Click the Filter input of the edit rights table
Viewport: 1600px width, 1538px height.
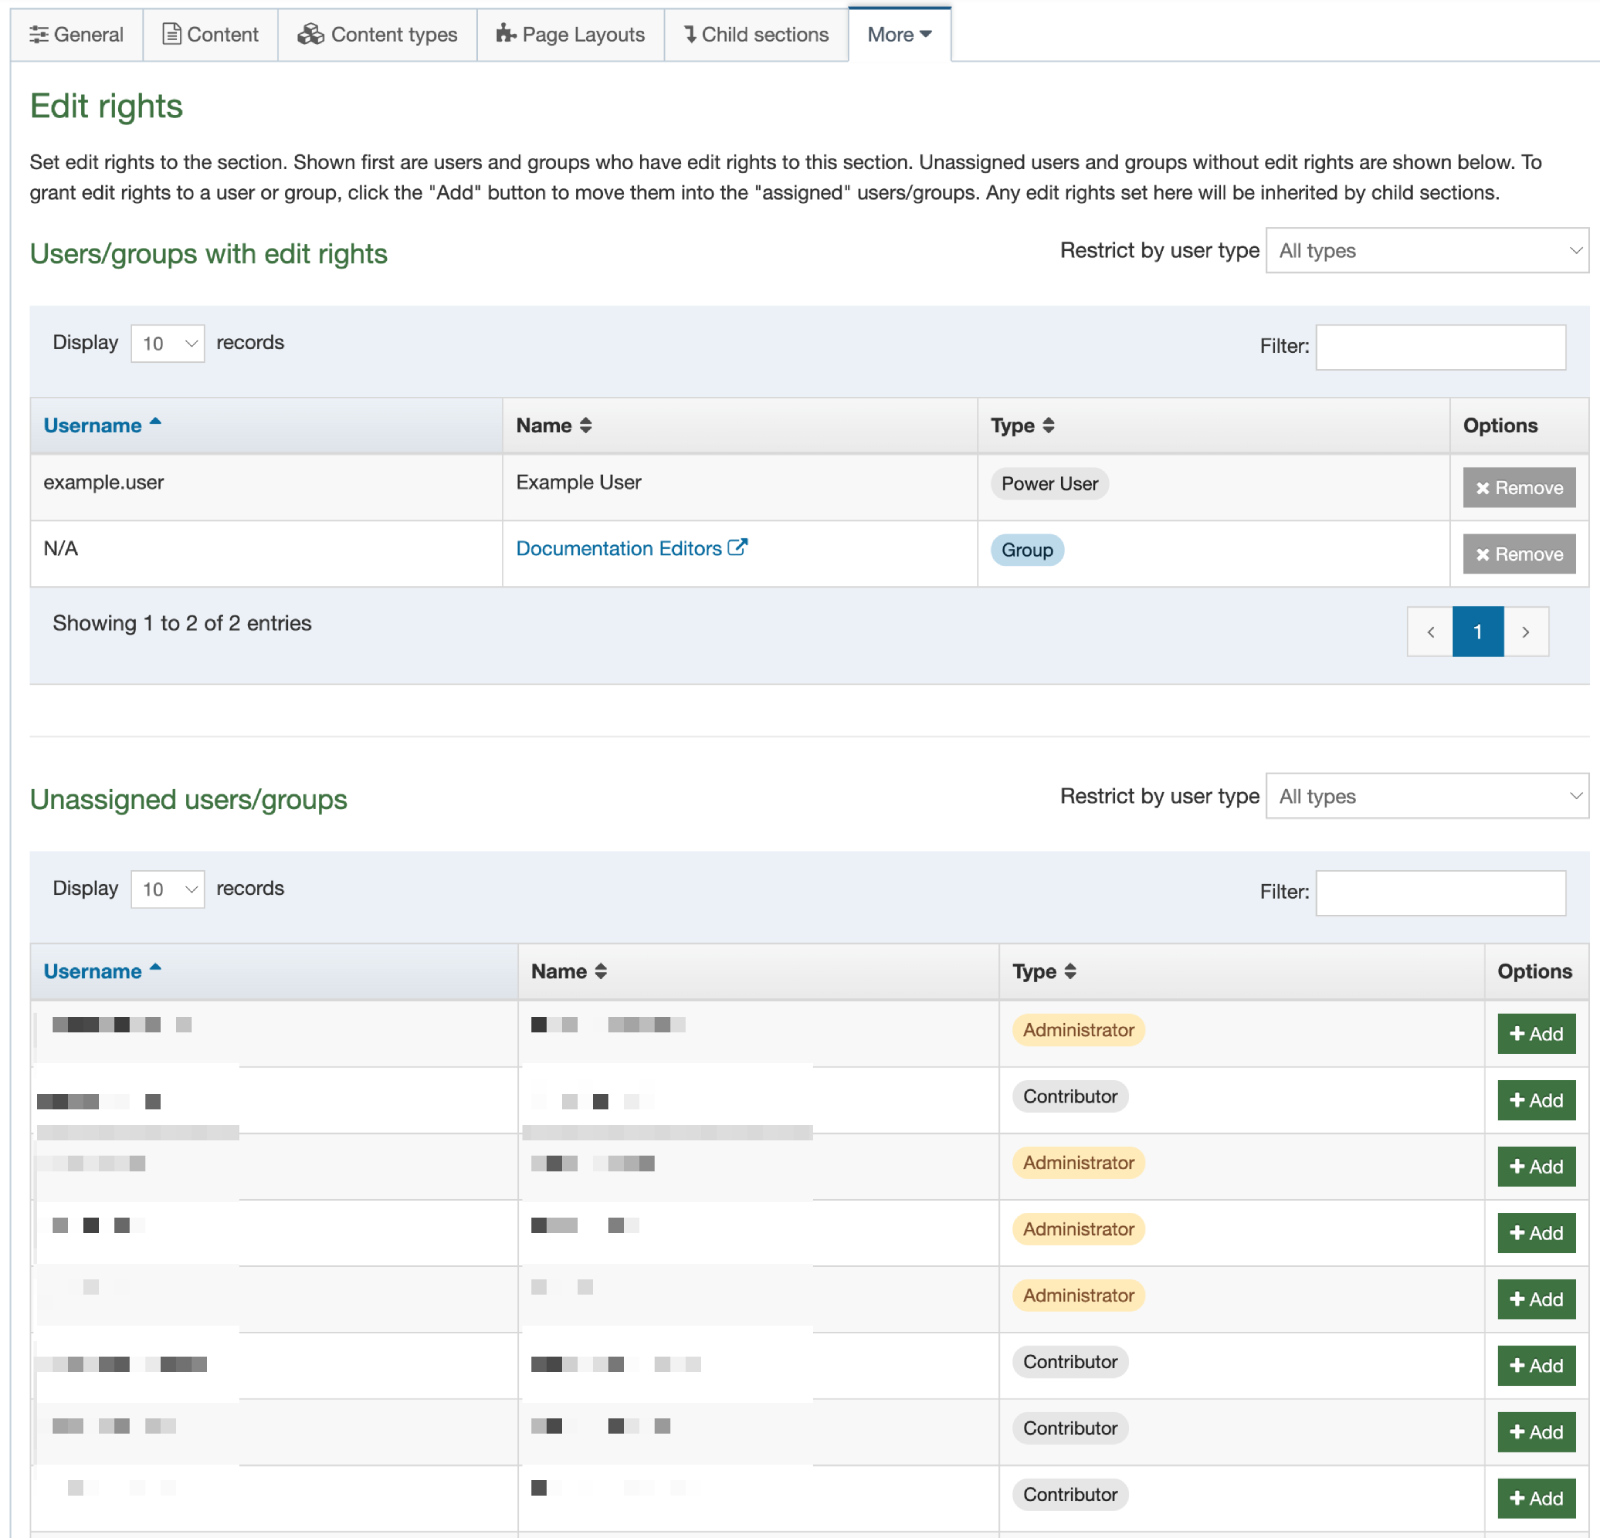1440,346
